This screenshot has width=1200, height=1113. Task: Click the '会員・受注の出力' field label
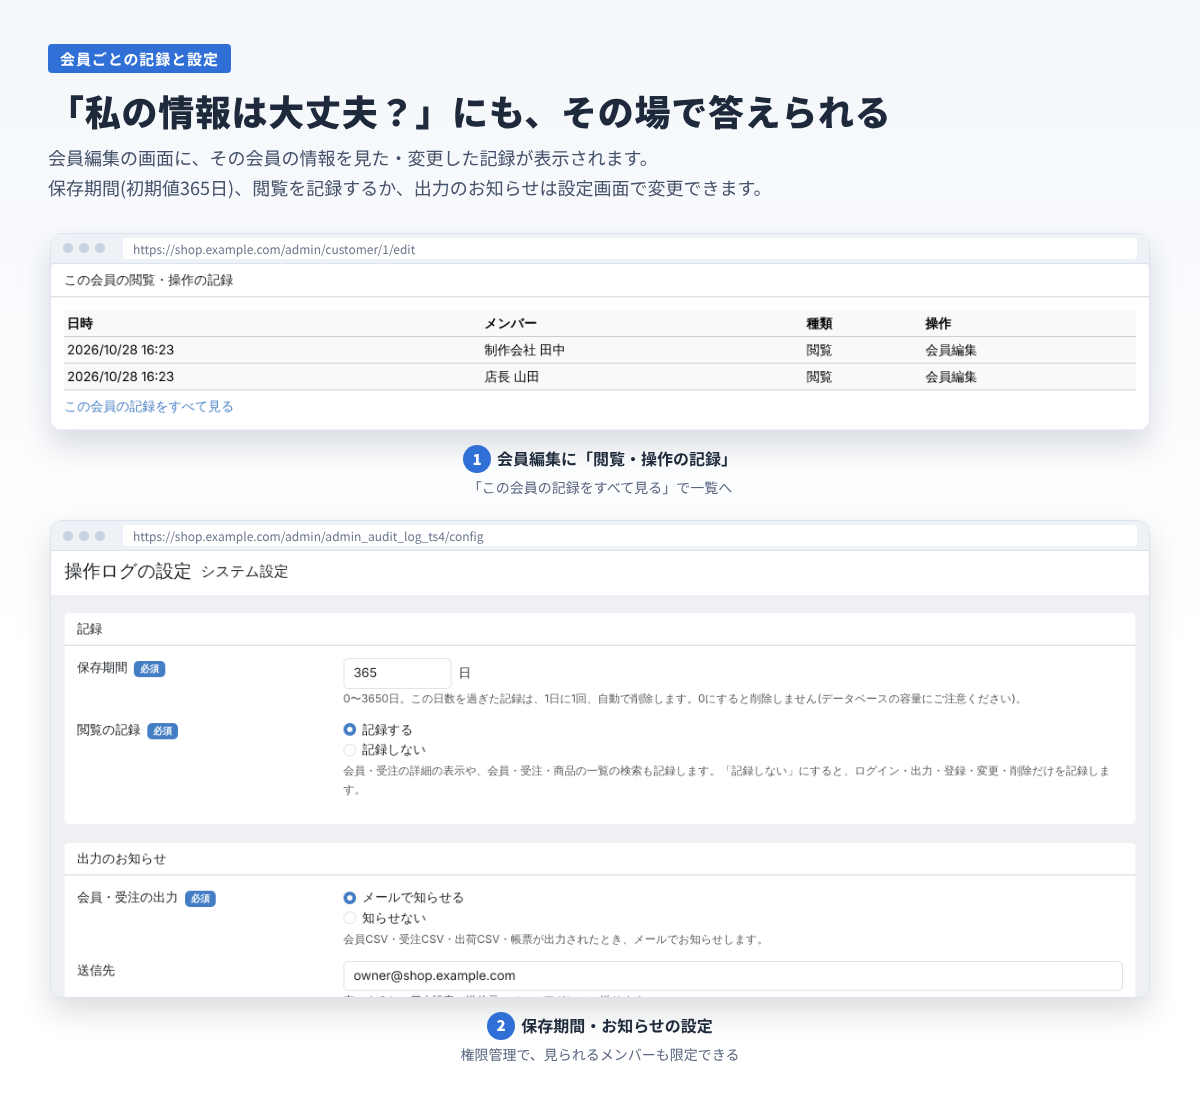click(x=128, y=898)
